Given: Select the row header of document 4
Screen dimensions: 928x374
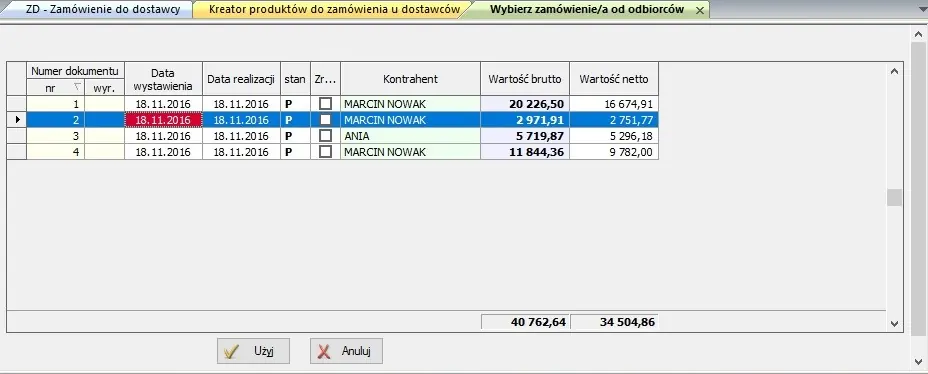Looking at the screenshot, I should point(17,151).
